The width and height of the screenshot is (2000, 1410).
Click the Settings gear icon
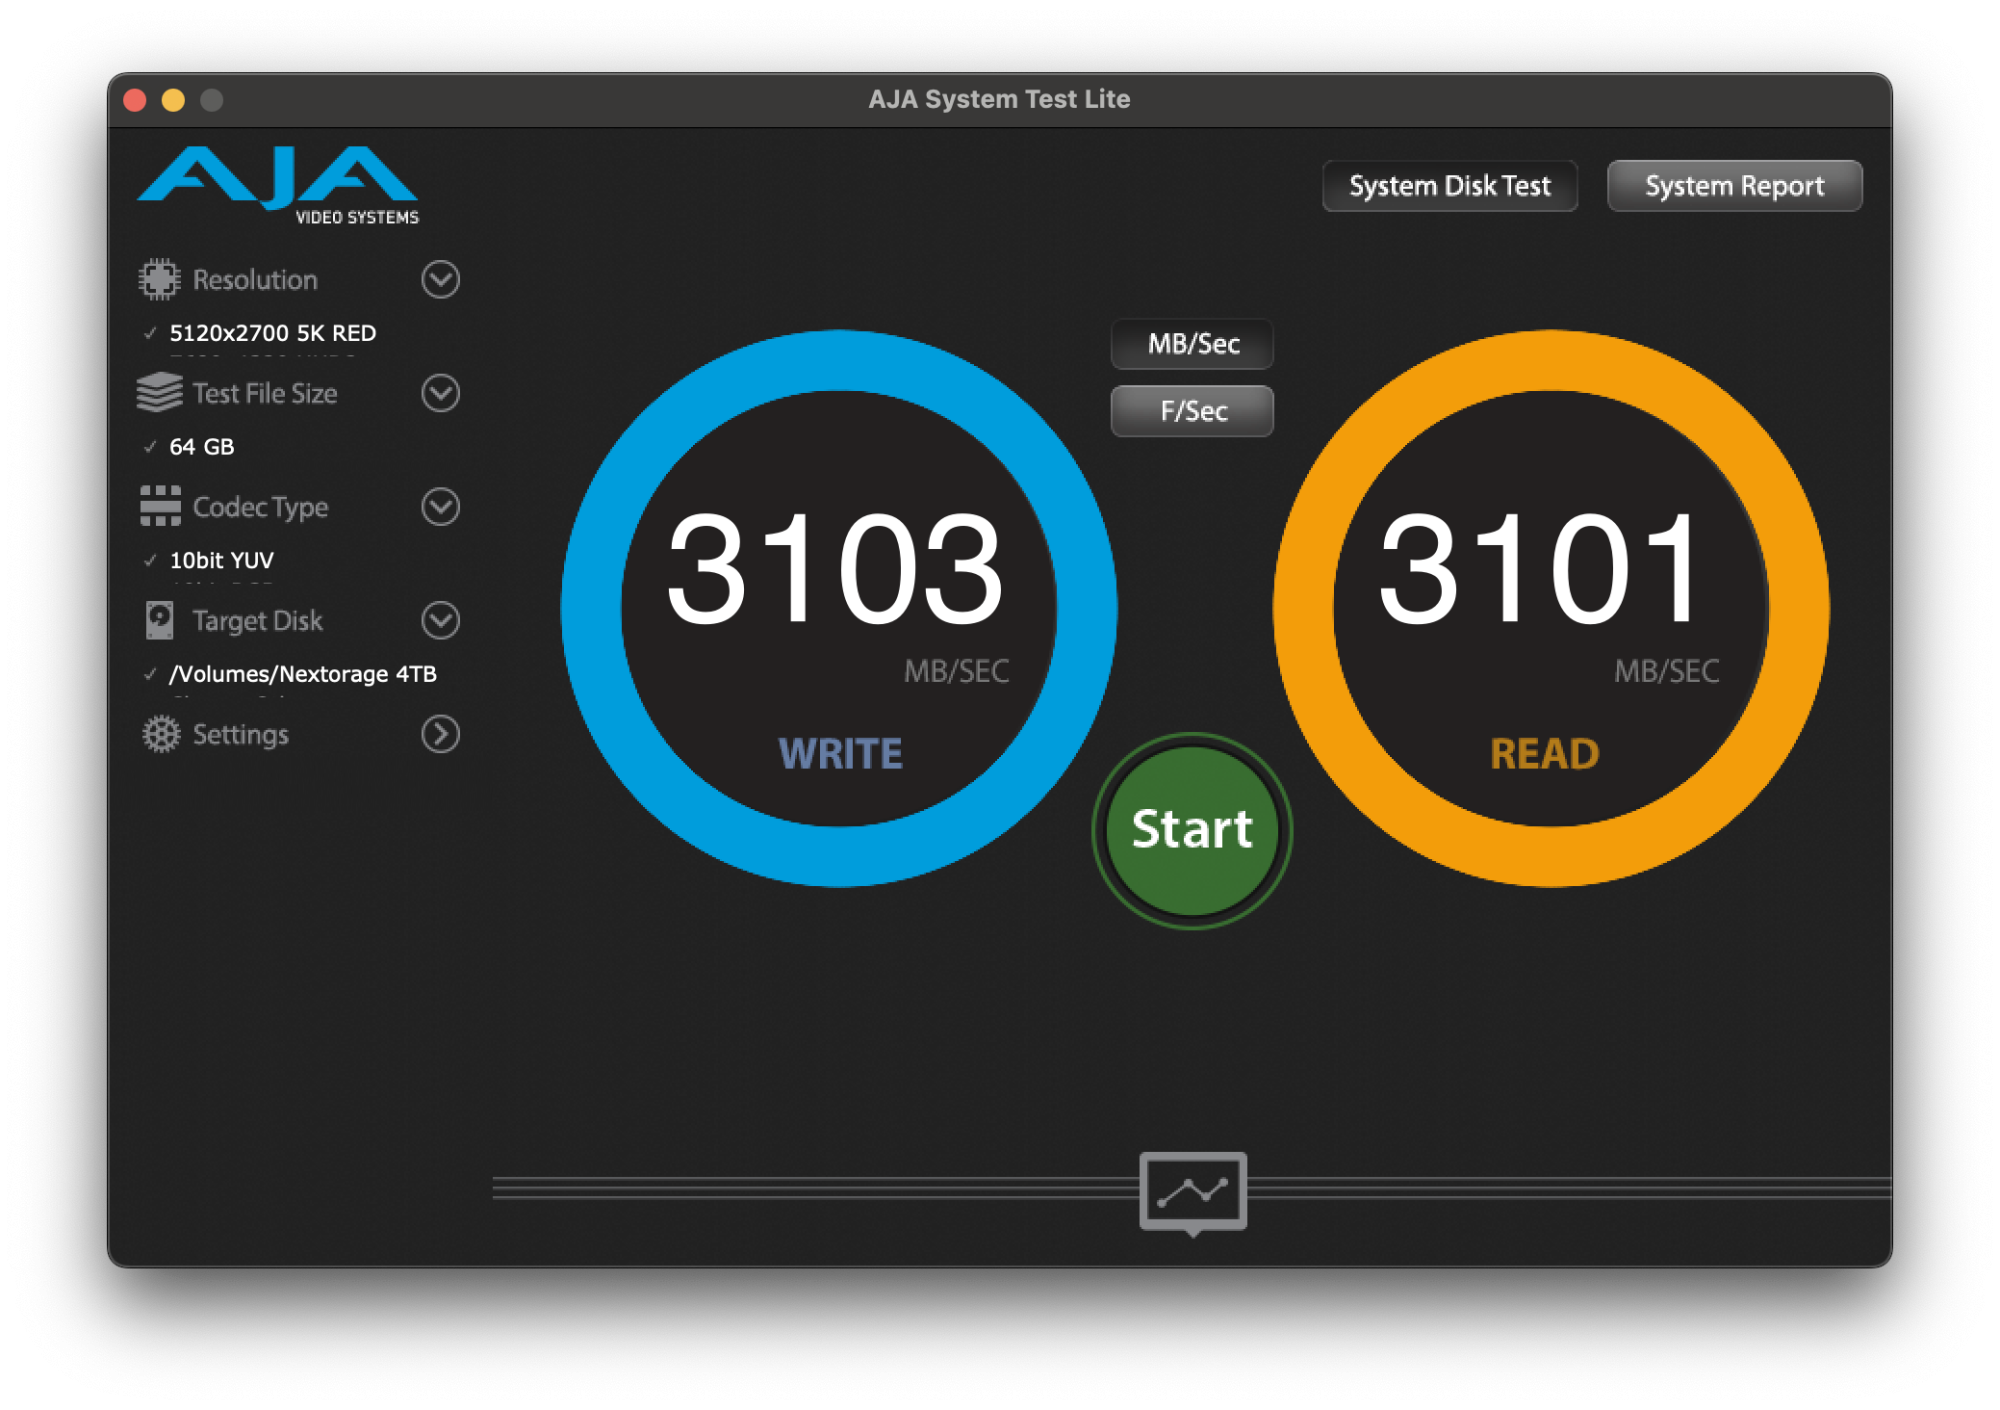click(160, 734)
